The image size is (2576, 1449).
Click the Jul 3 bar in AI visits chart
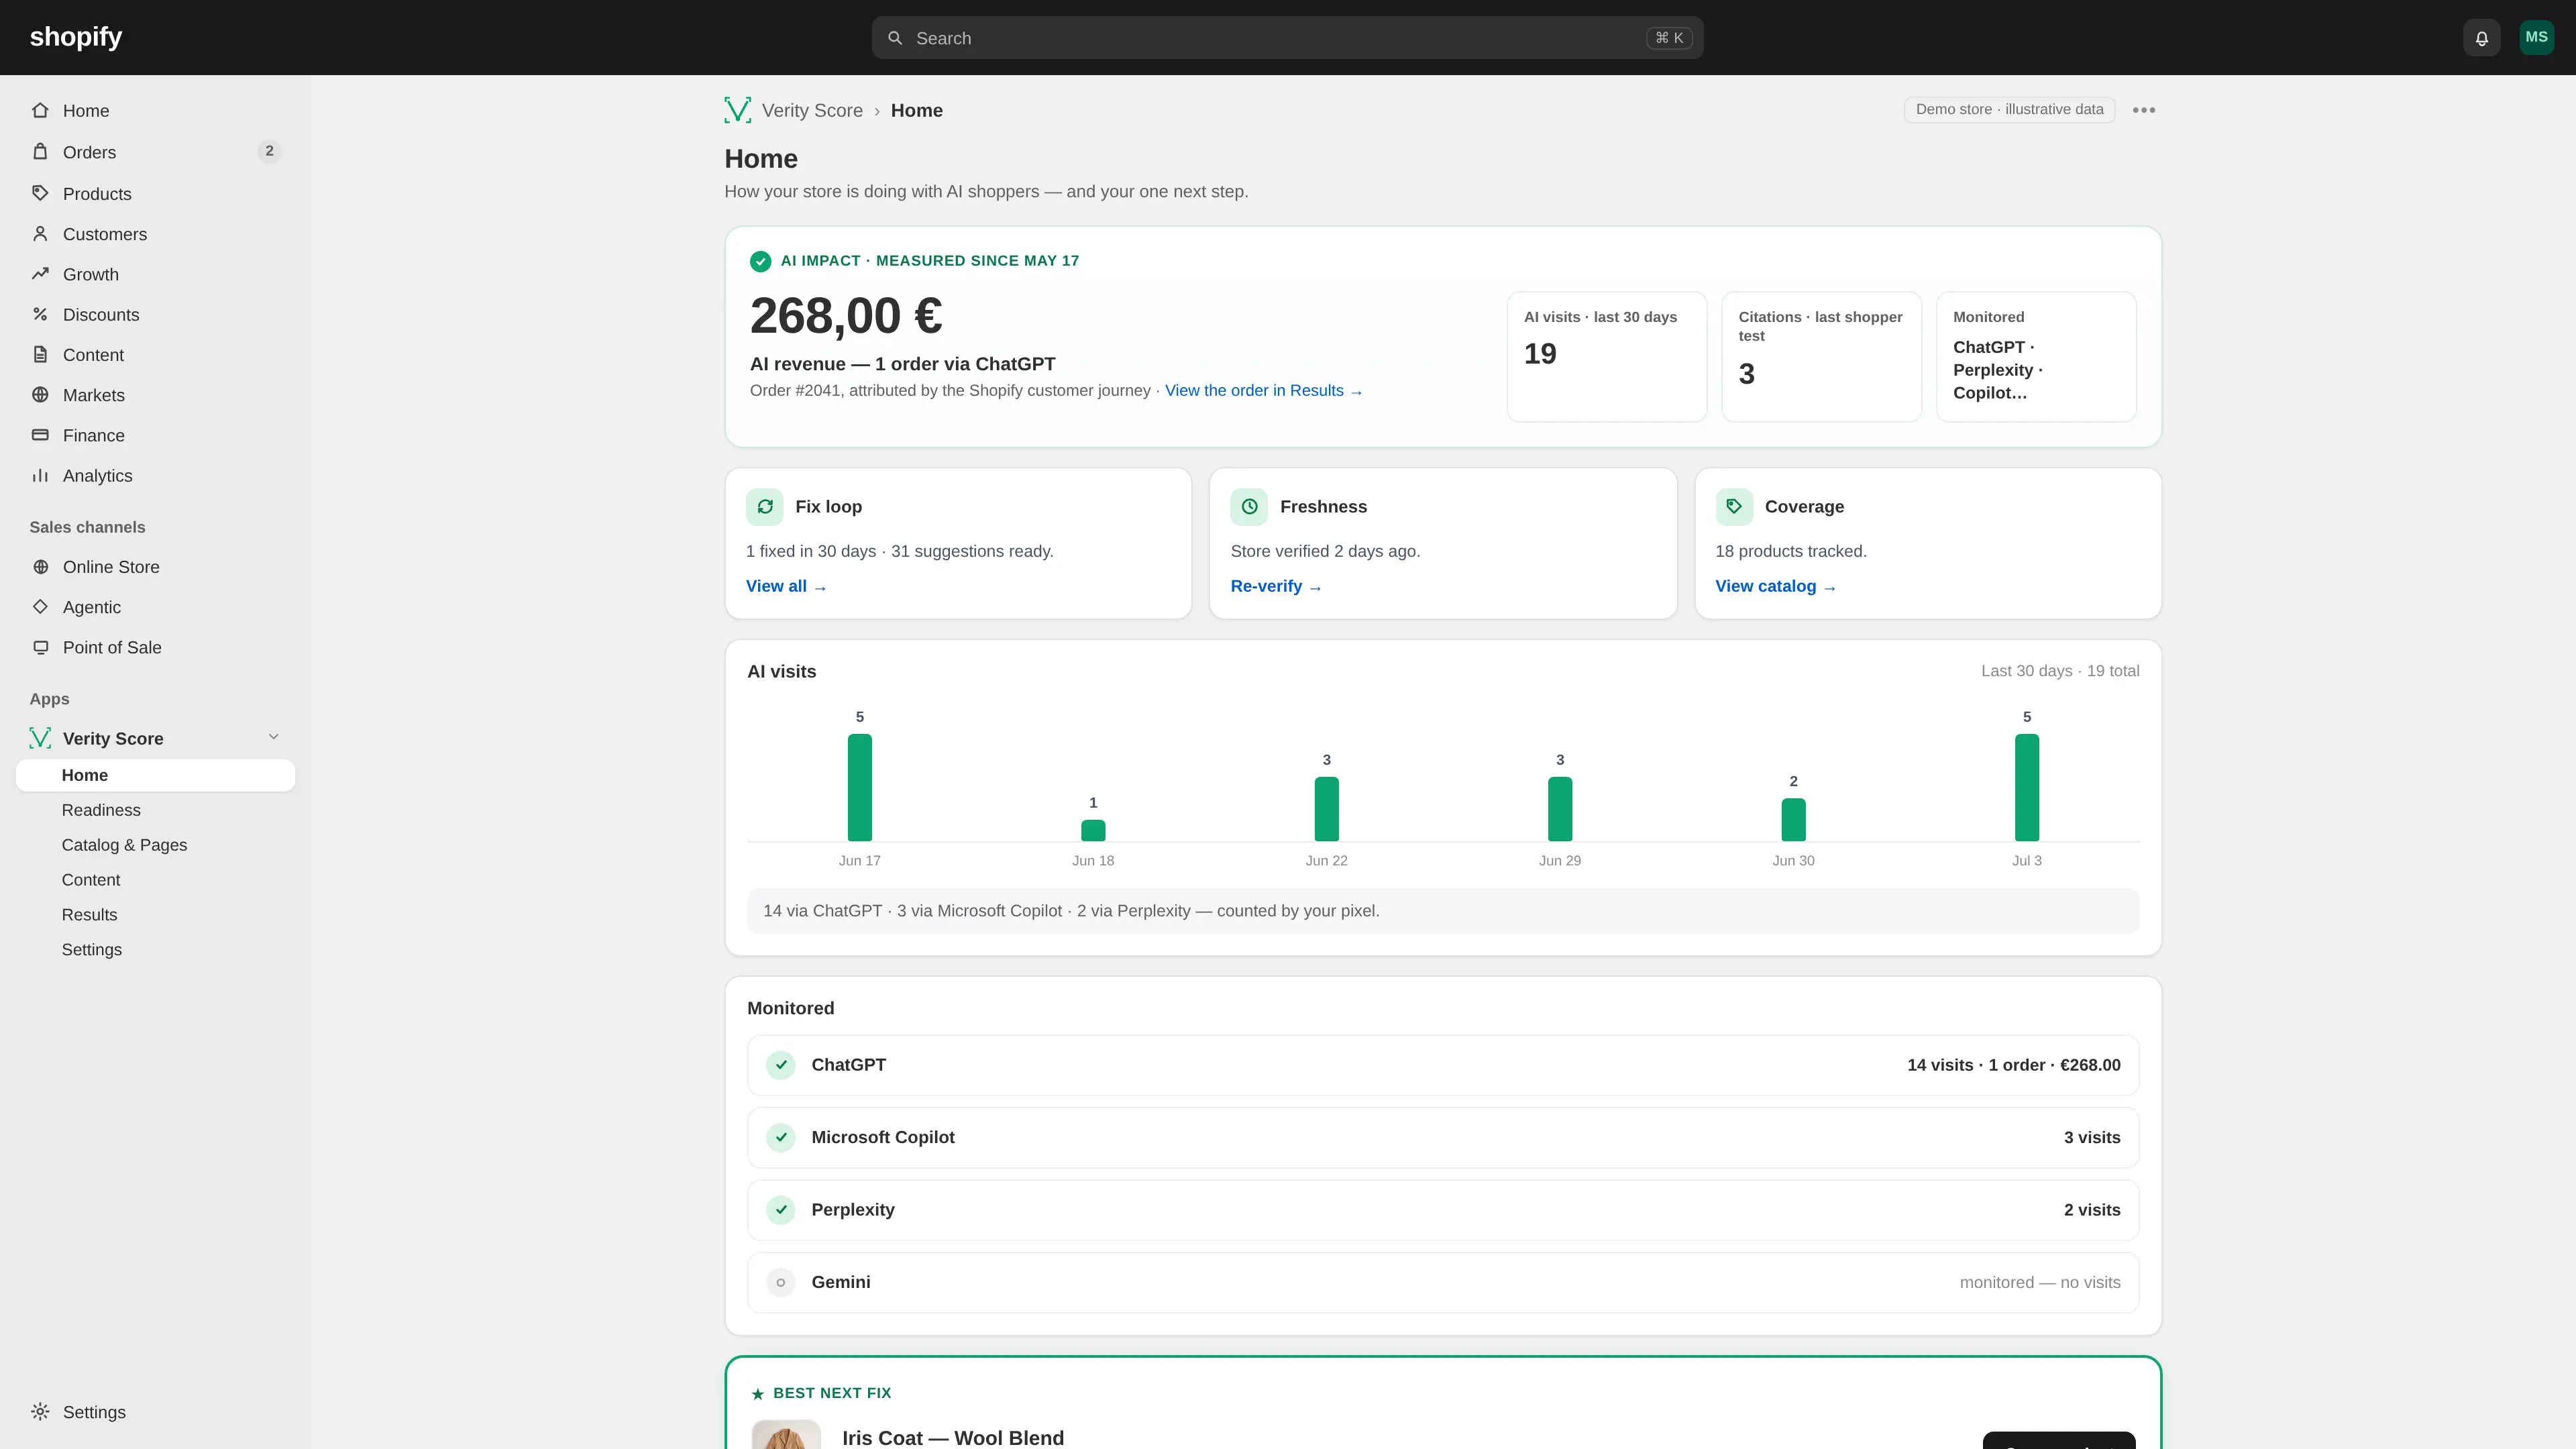pos(2027,787)
